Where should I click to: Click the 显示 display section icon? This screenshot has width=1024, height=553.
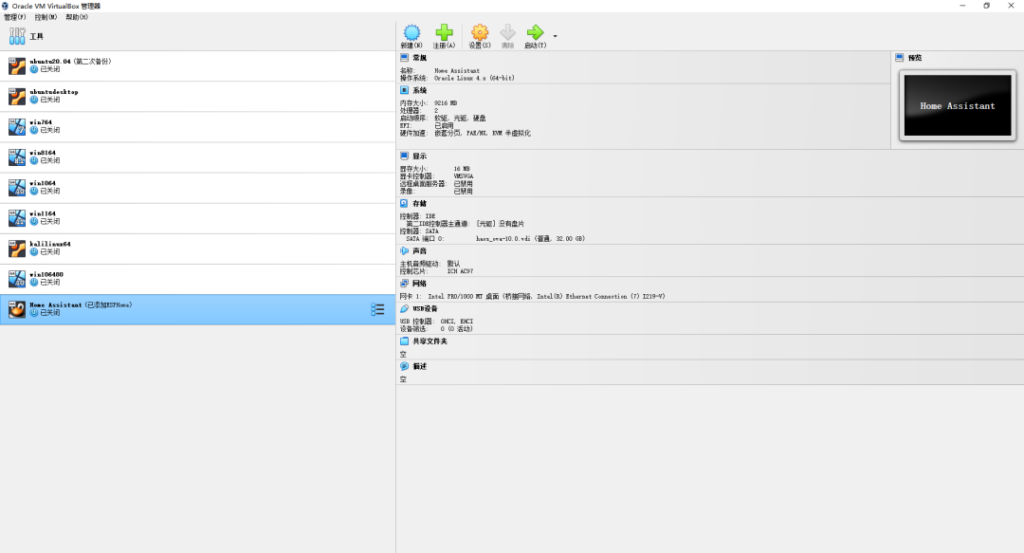pyautogui.click(x=404, y=156)
